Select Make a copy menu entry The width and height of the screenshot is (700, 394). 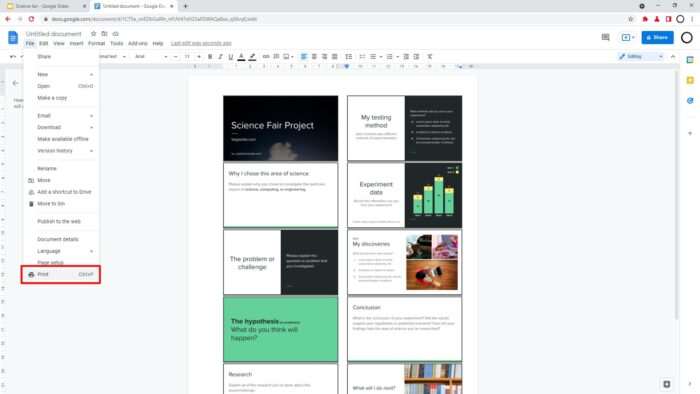(61, 98)
